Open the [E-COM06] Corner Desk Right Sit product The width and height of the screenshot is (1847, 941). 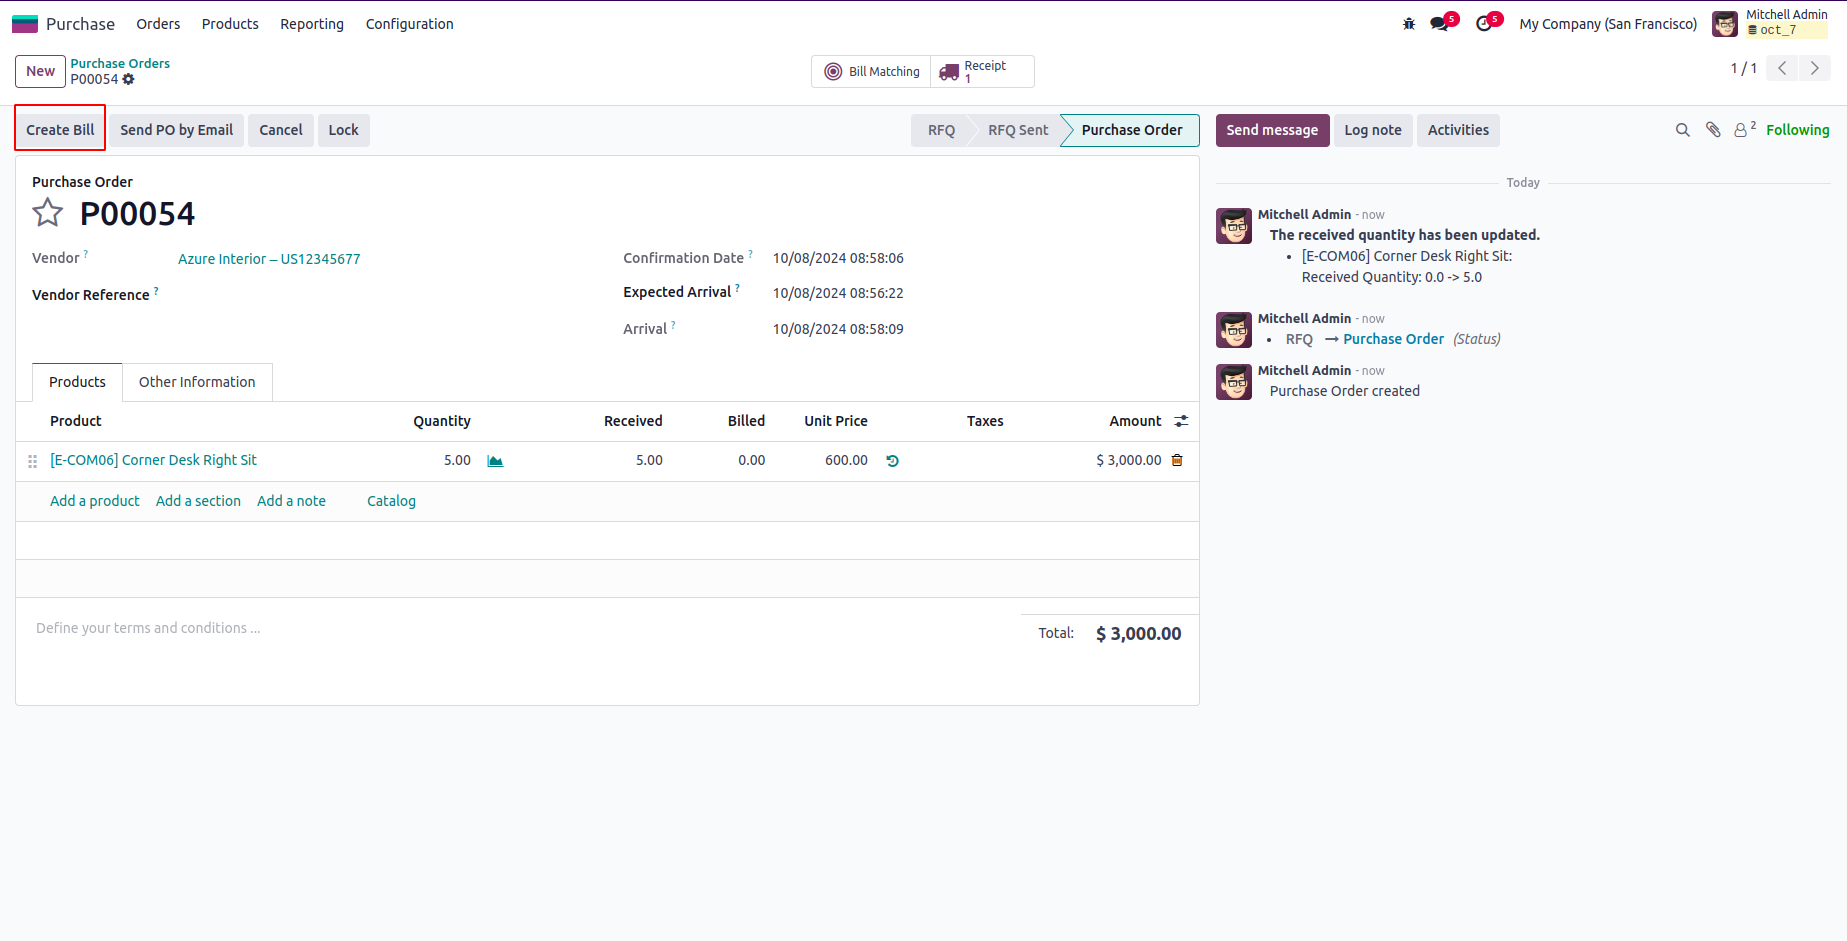tap(153, 460)
